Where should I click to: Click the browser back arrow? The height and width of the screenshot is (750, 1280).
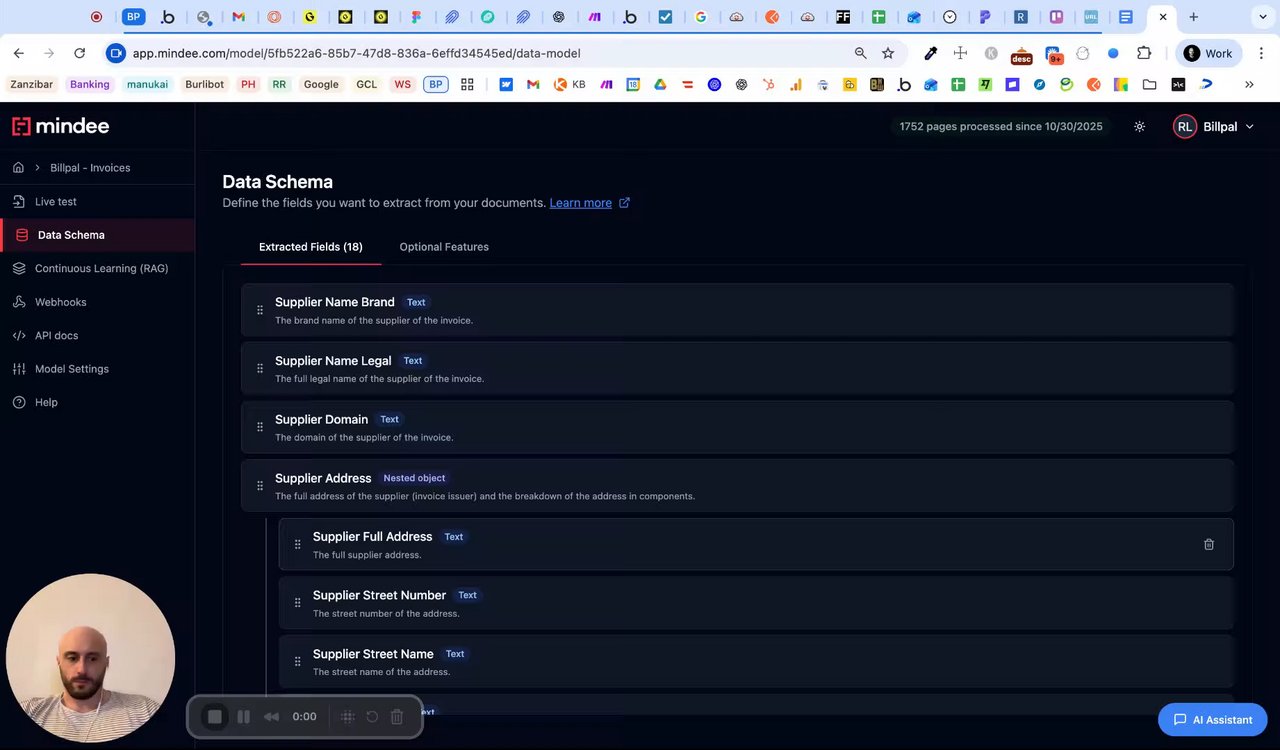20,53
